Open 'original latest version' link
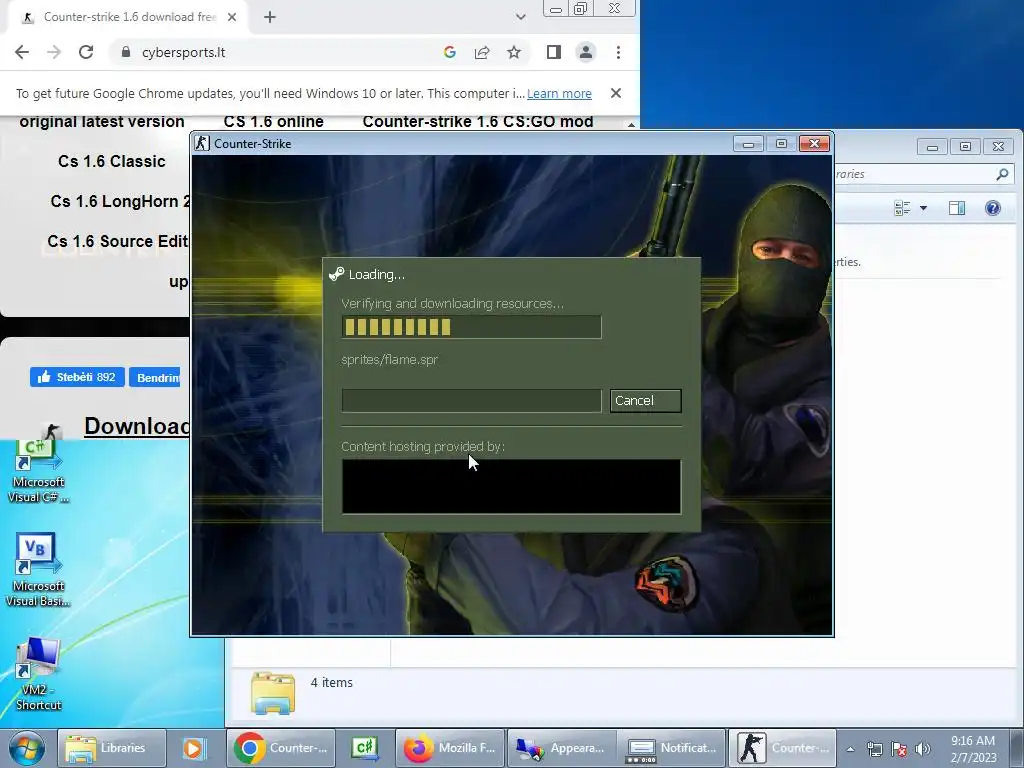Image resolution: width=1024 pixels, height=768 pixels. point(102,121)
